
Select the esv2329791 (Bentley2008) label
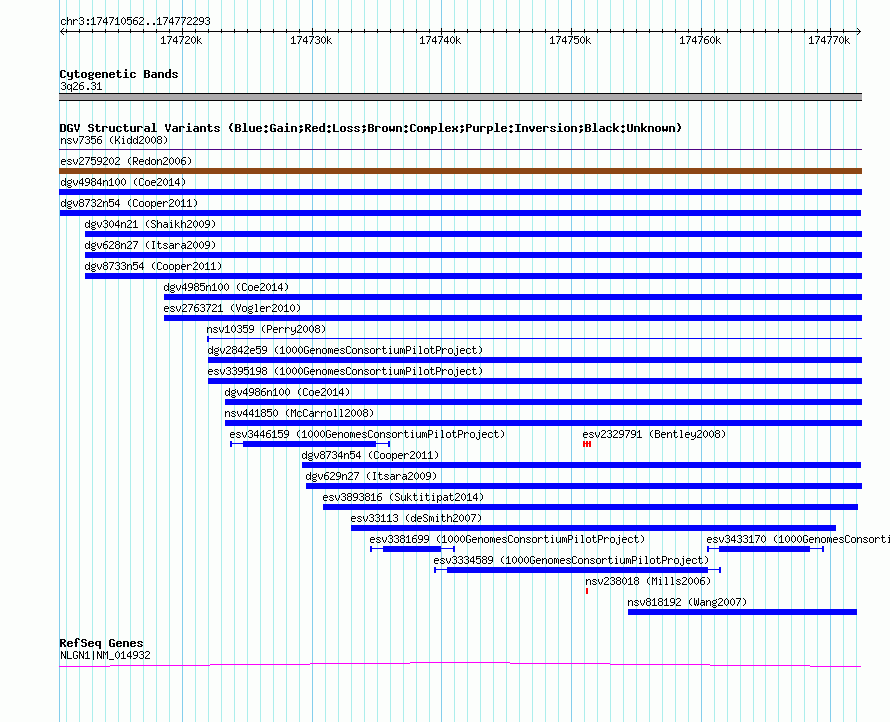pos(654,434)
